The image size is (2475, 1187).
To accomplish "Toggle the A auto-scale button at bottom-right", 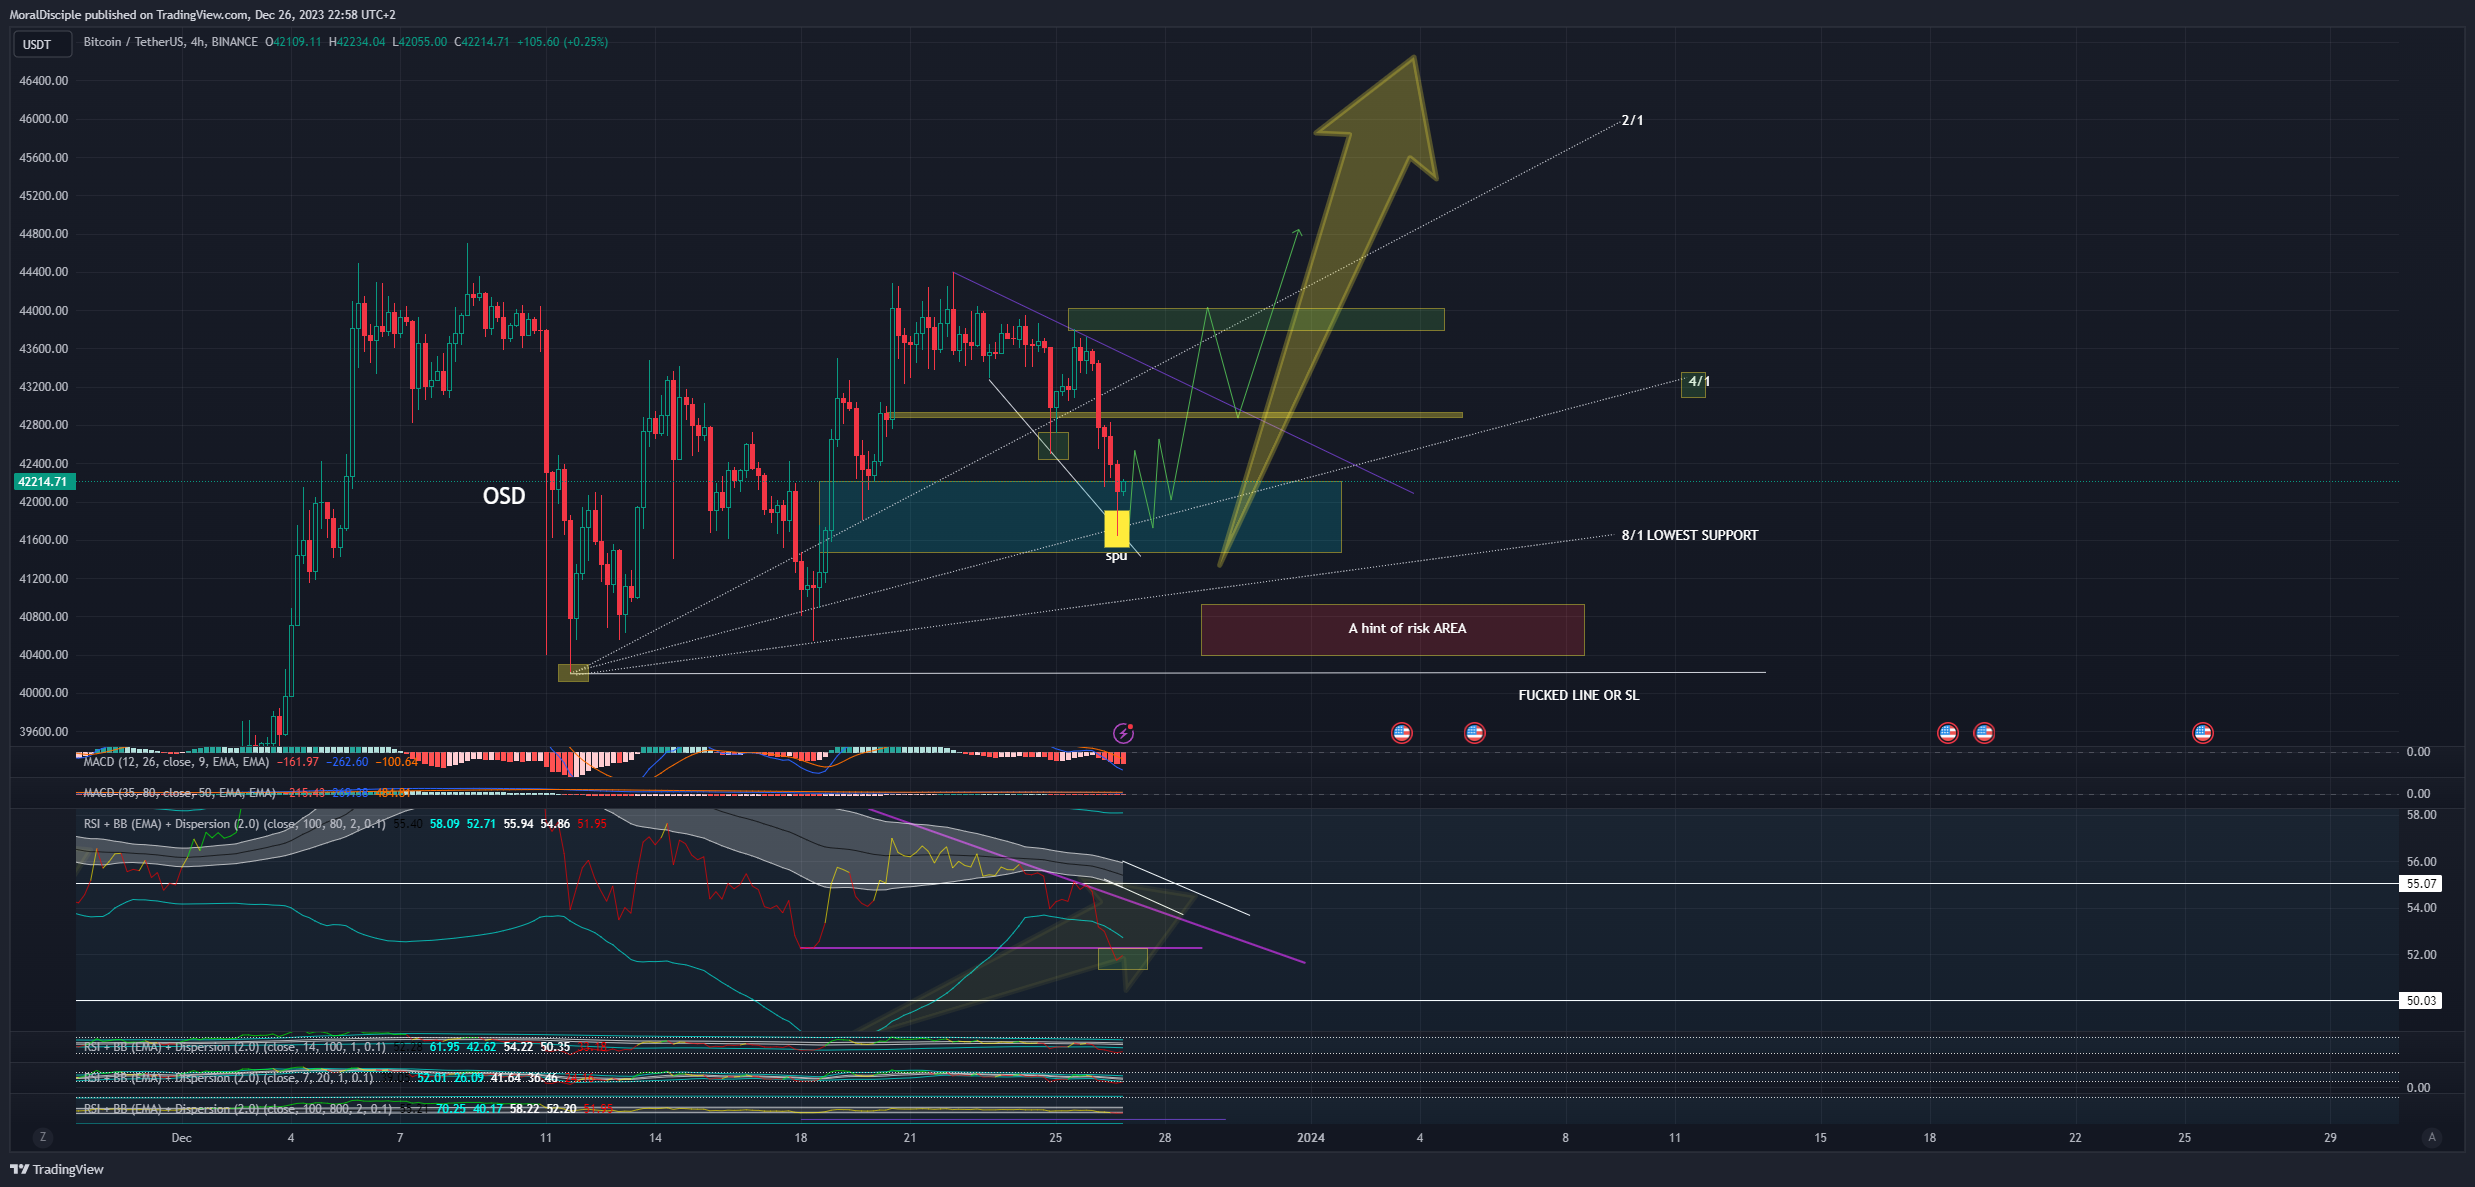I will [x=2432, y=1137].
